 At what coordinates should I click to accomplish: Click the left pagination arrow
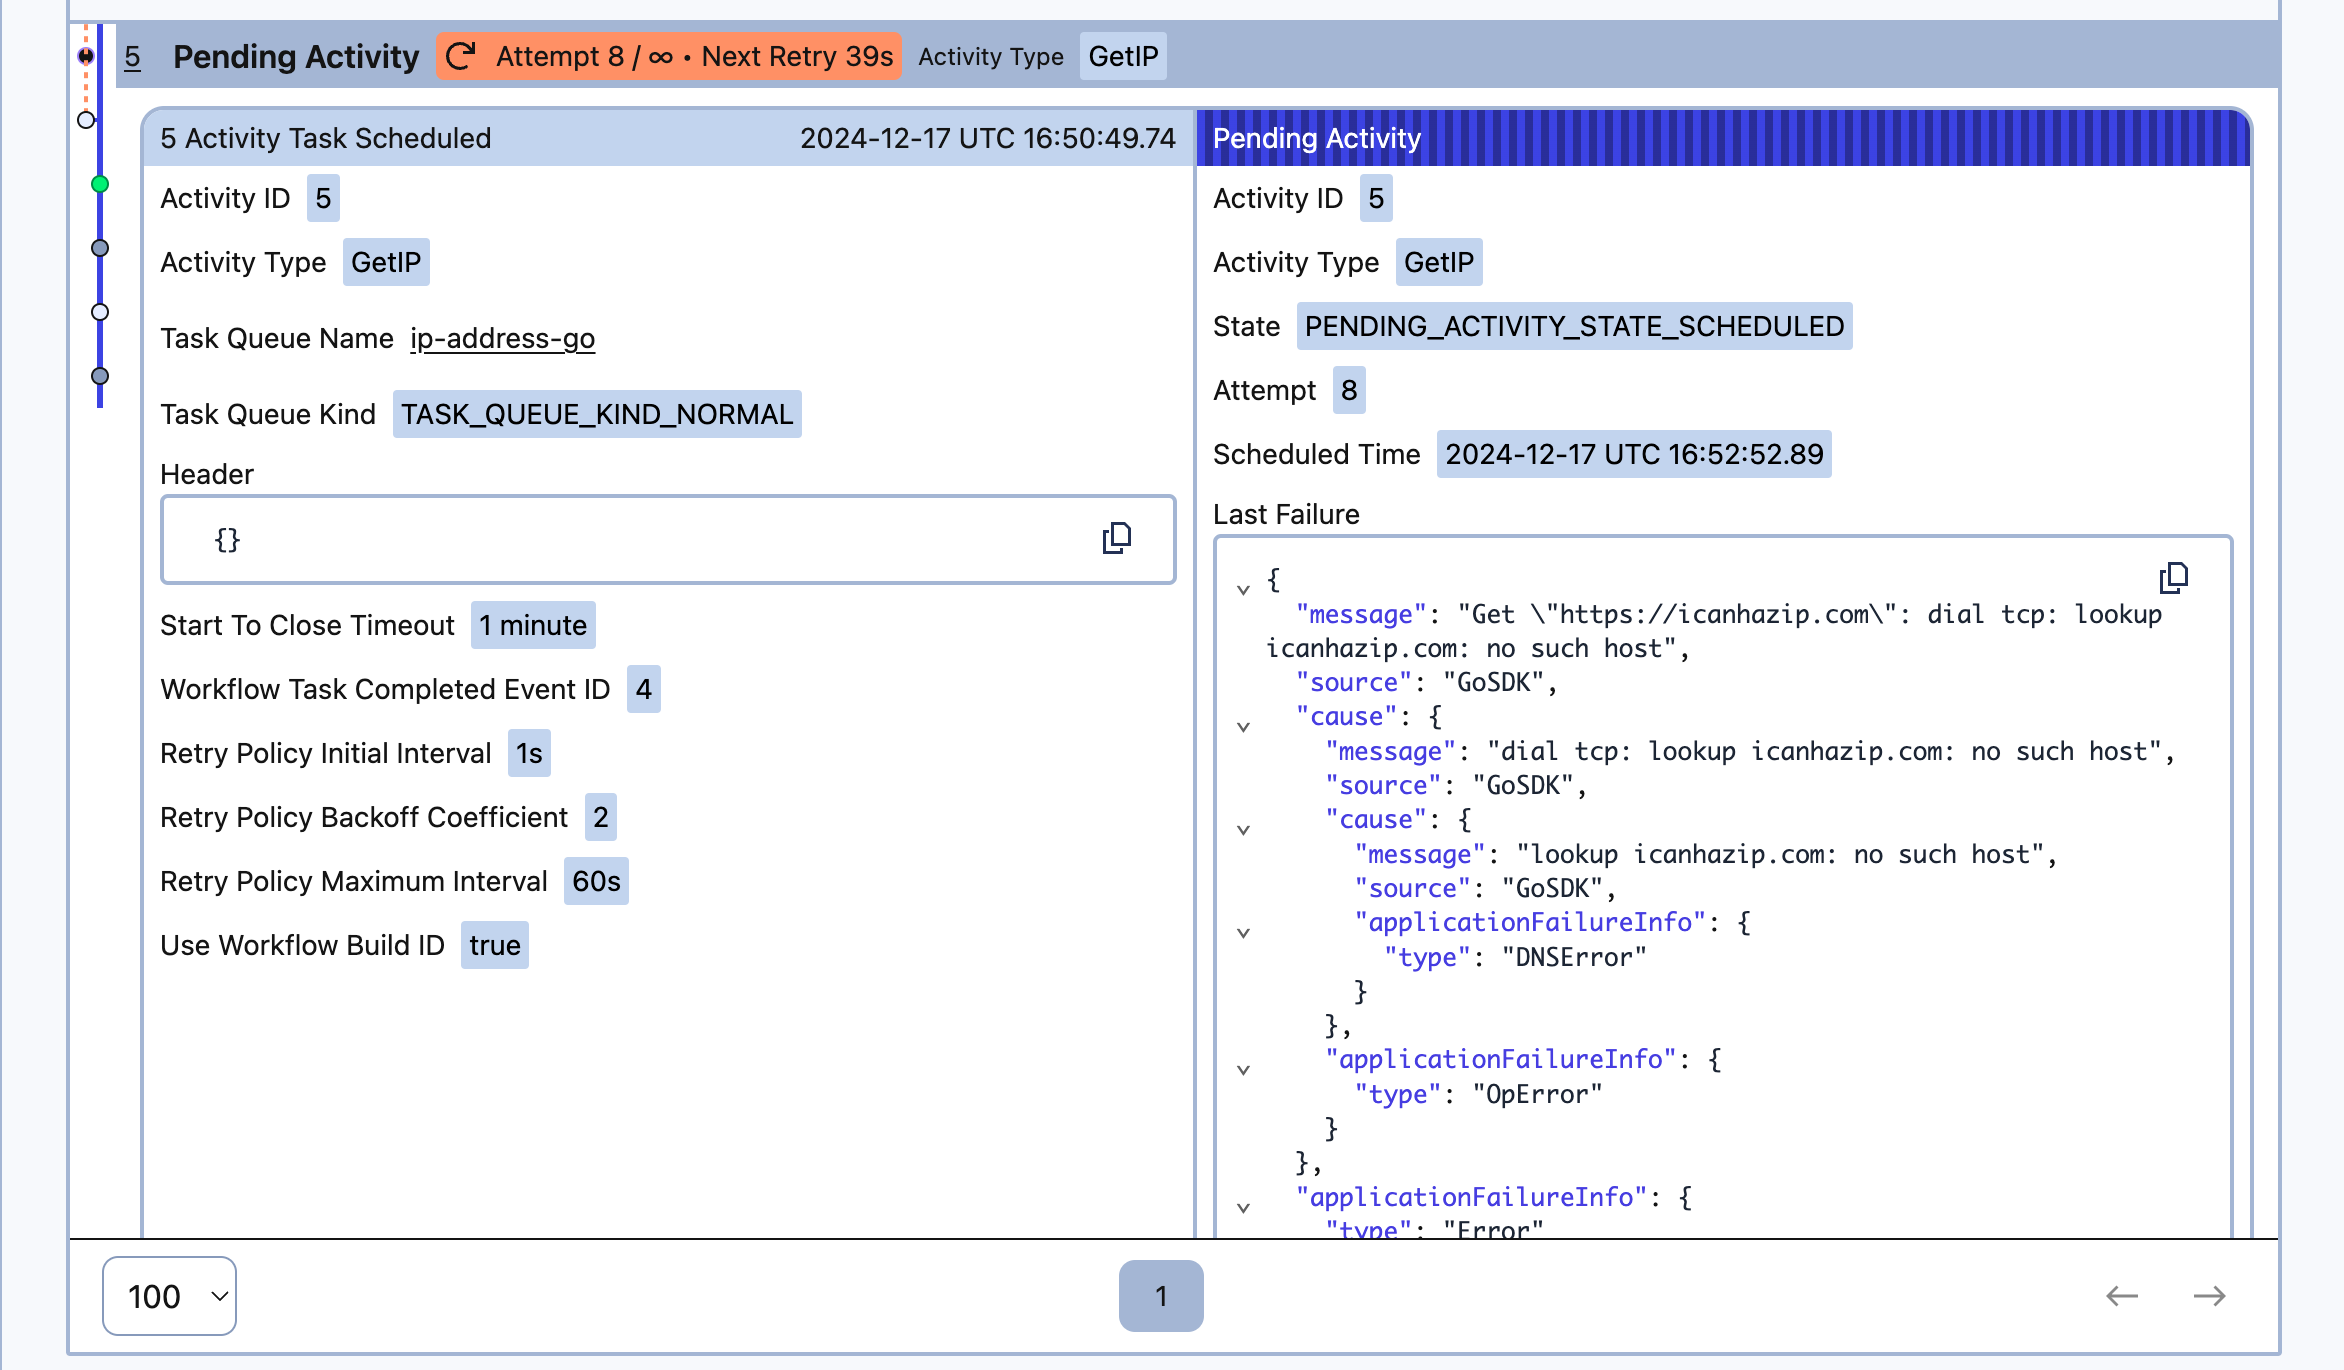point(2122,1296)
